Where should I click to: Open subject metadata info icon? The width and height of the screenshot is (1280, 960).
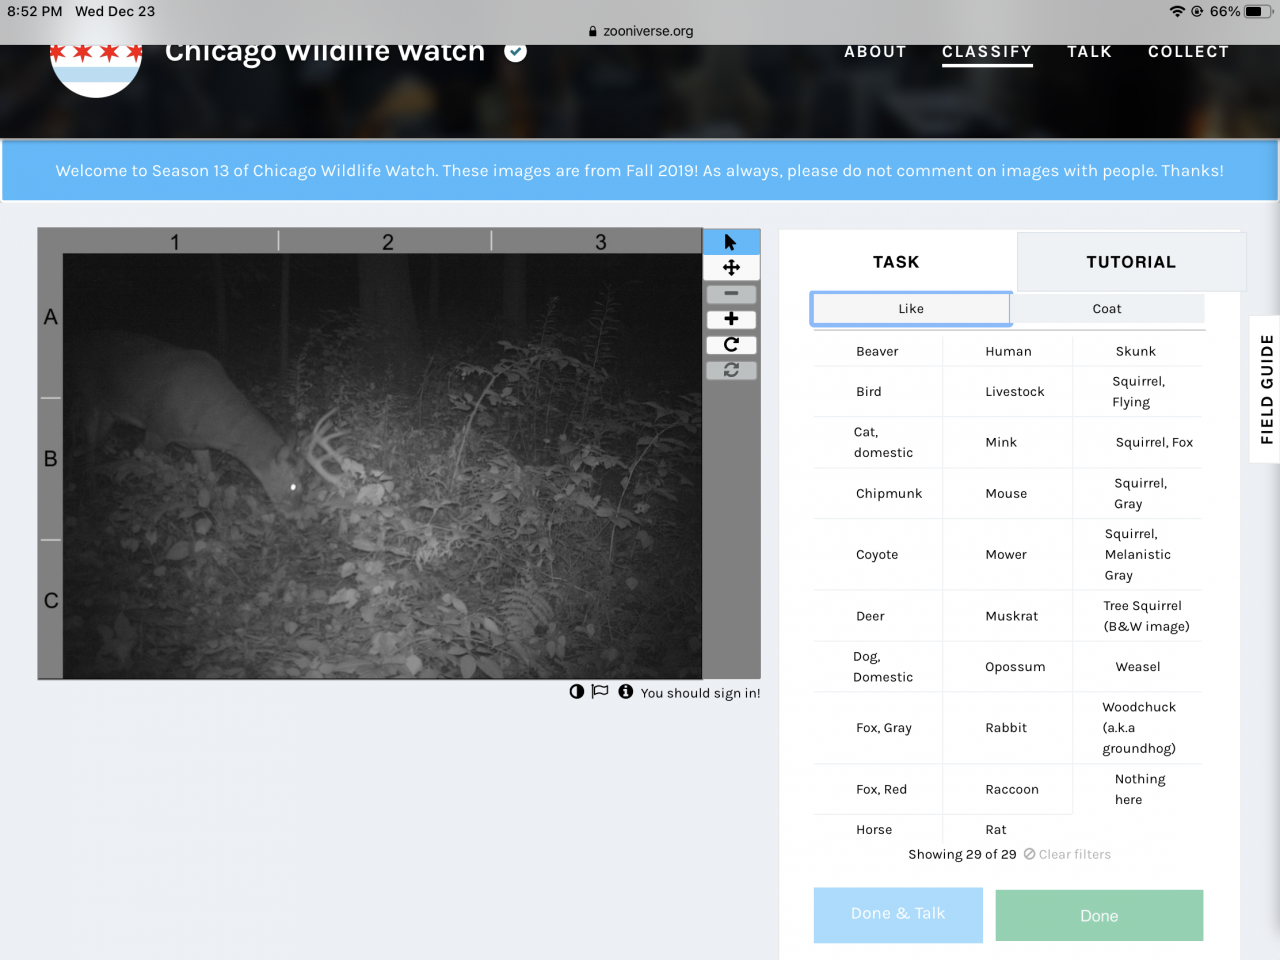pos(626,691)
